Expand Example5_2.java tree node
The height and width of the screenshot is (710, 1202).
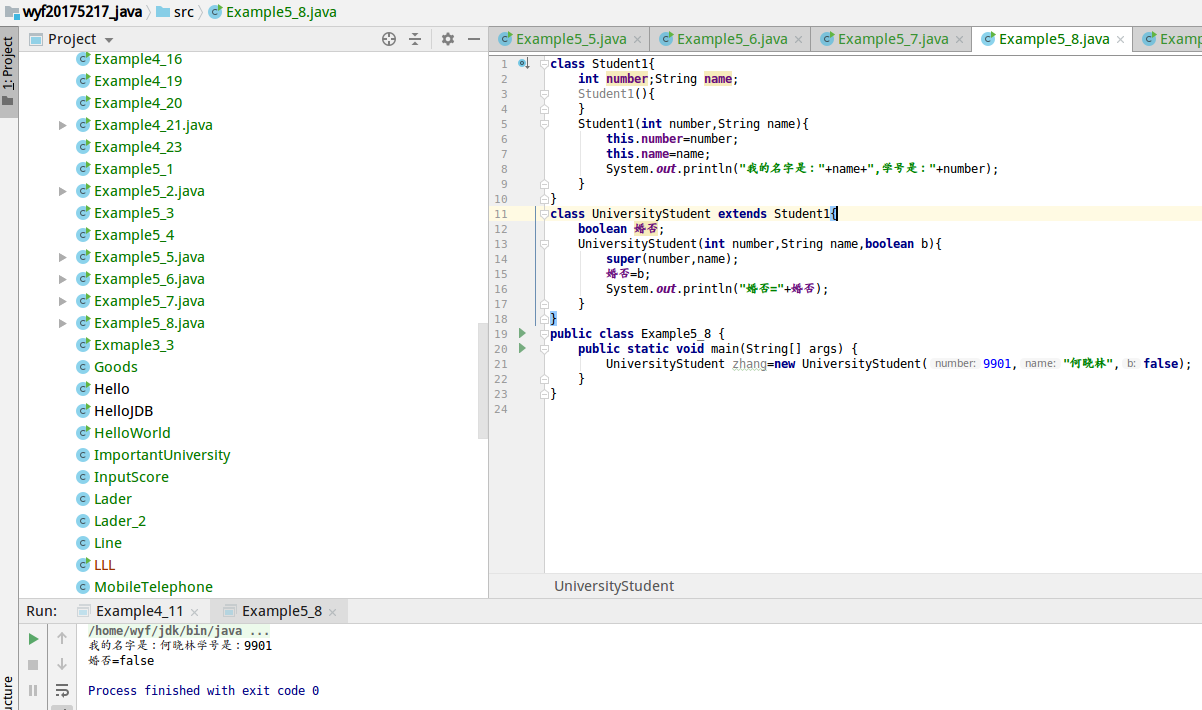tap(63, 191)
